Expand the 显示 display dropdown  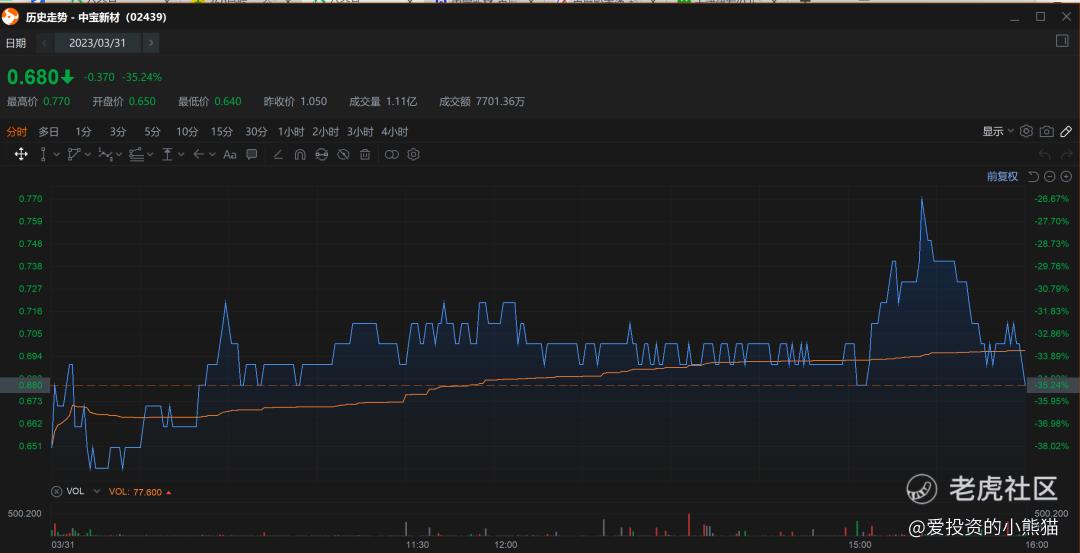(997, 131)
